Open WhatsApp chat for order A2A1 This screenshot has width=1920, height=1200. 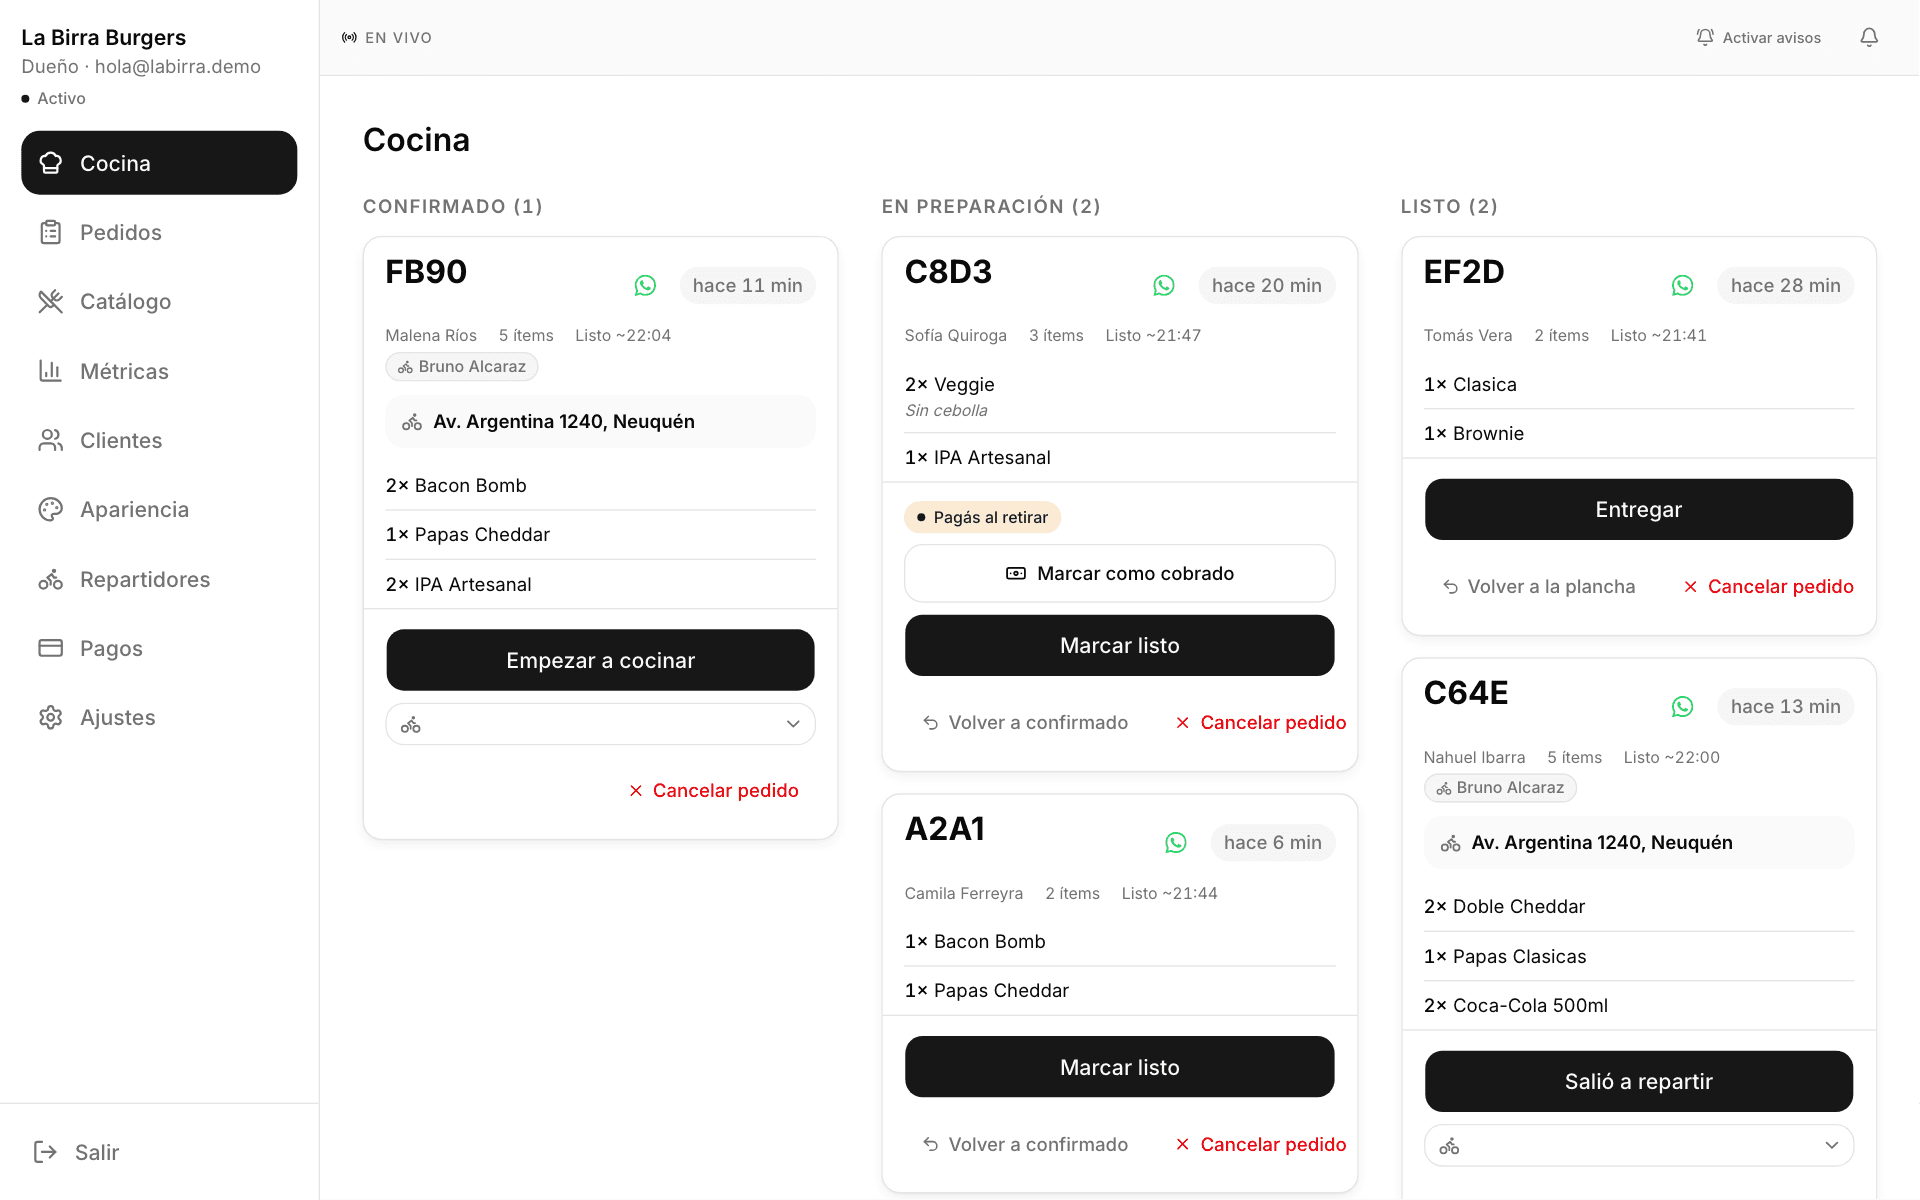(1176, 843)
